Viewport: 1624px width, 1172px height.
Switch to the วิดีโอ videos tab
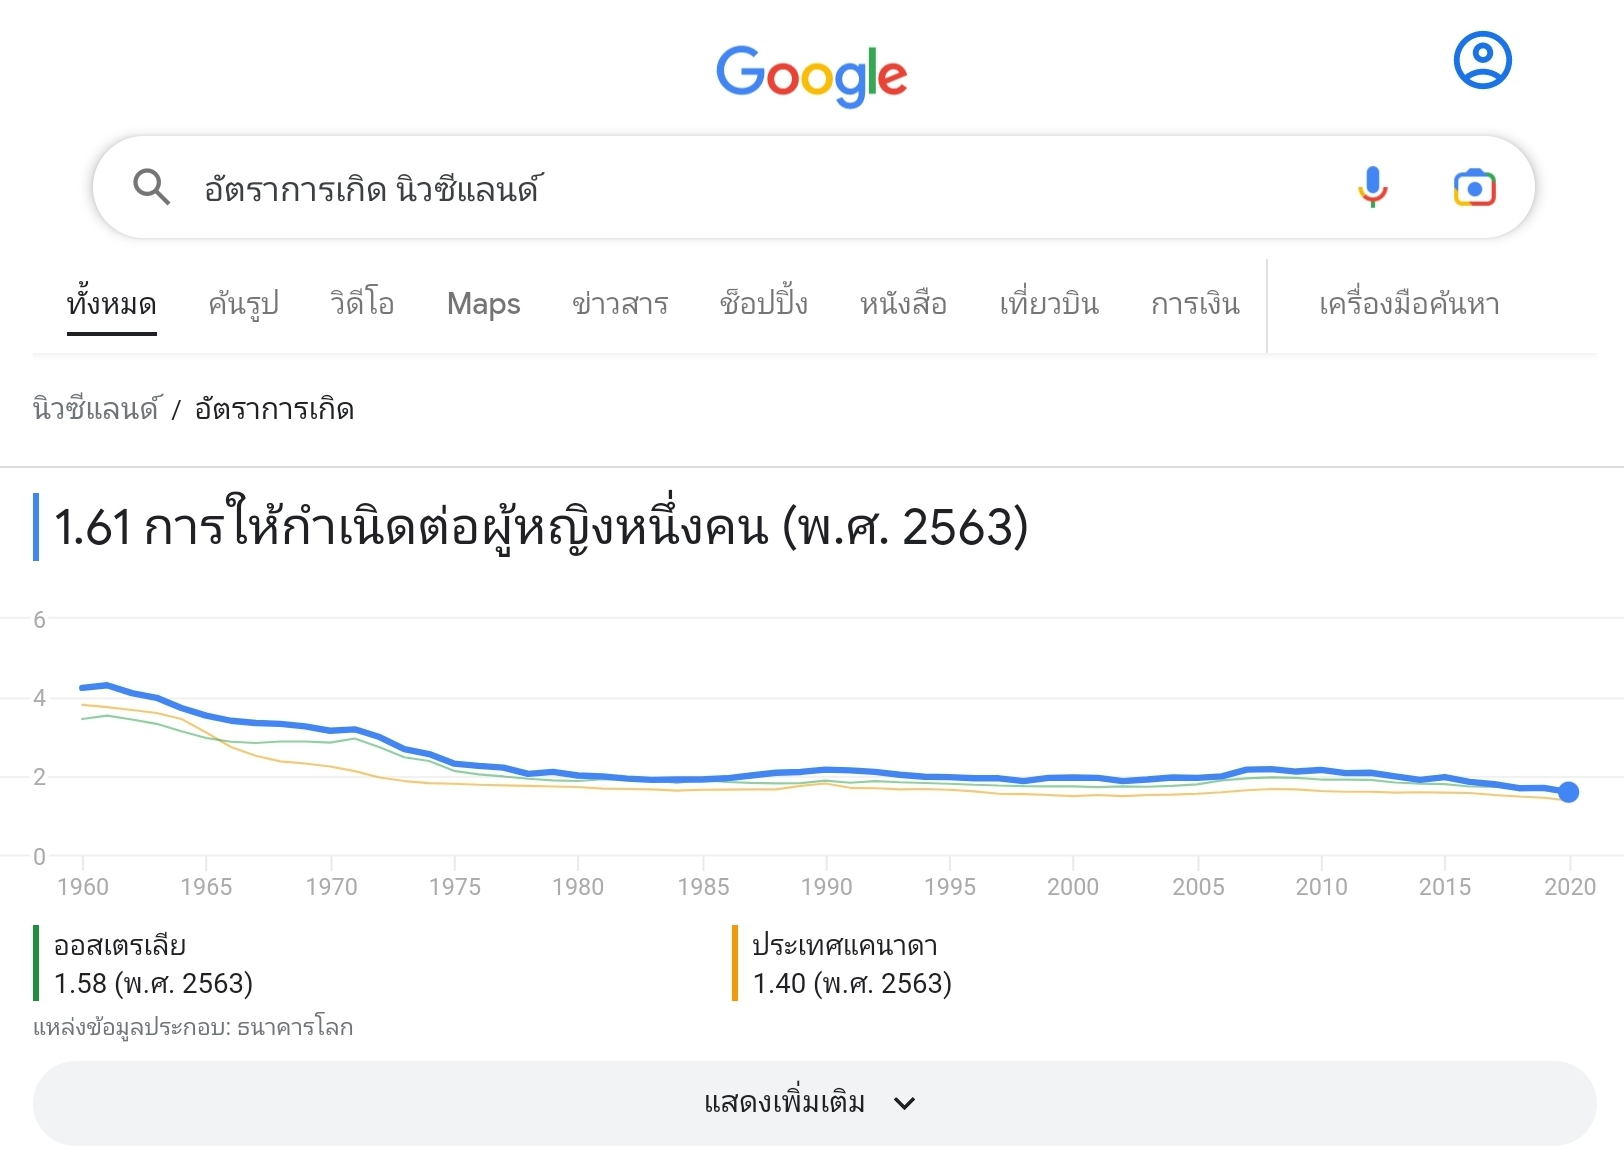(362, 303)
